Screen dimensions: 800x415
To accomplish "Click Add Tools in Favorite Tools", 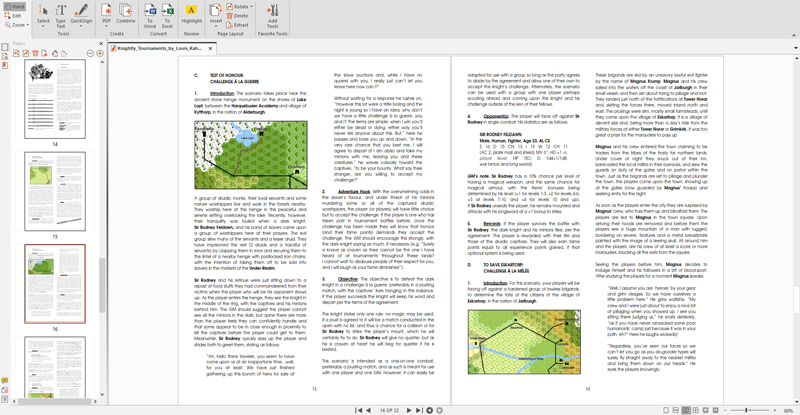I will coord(273,17).
